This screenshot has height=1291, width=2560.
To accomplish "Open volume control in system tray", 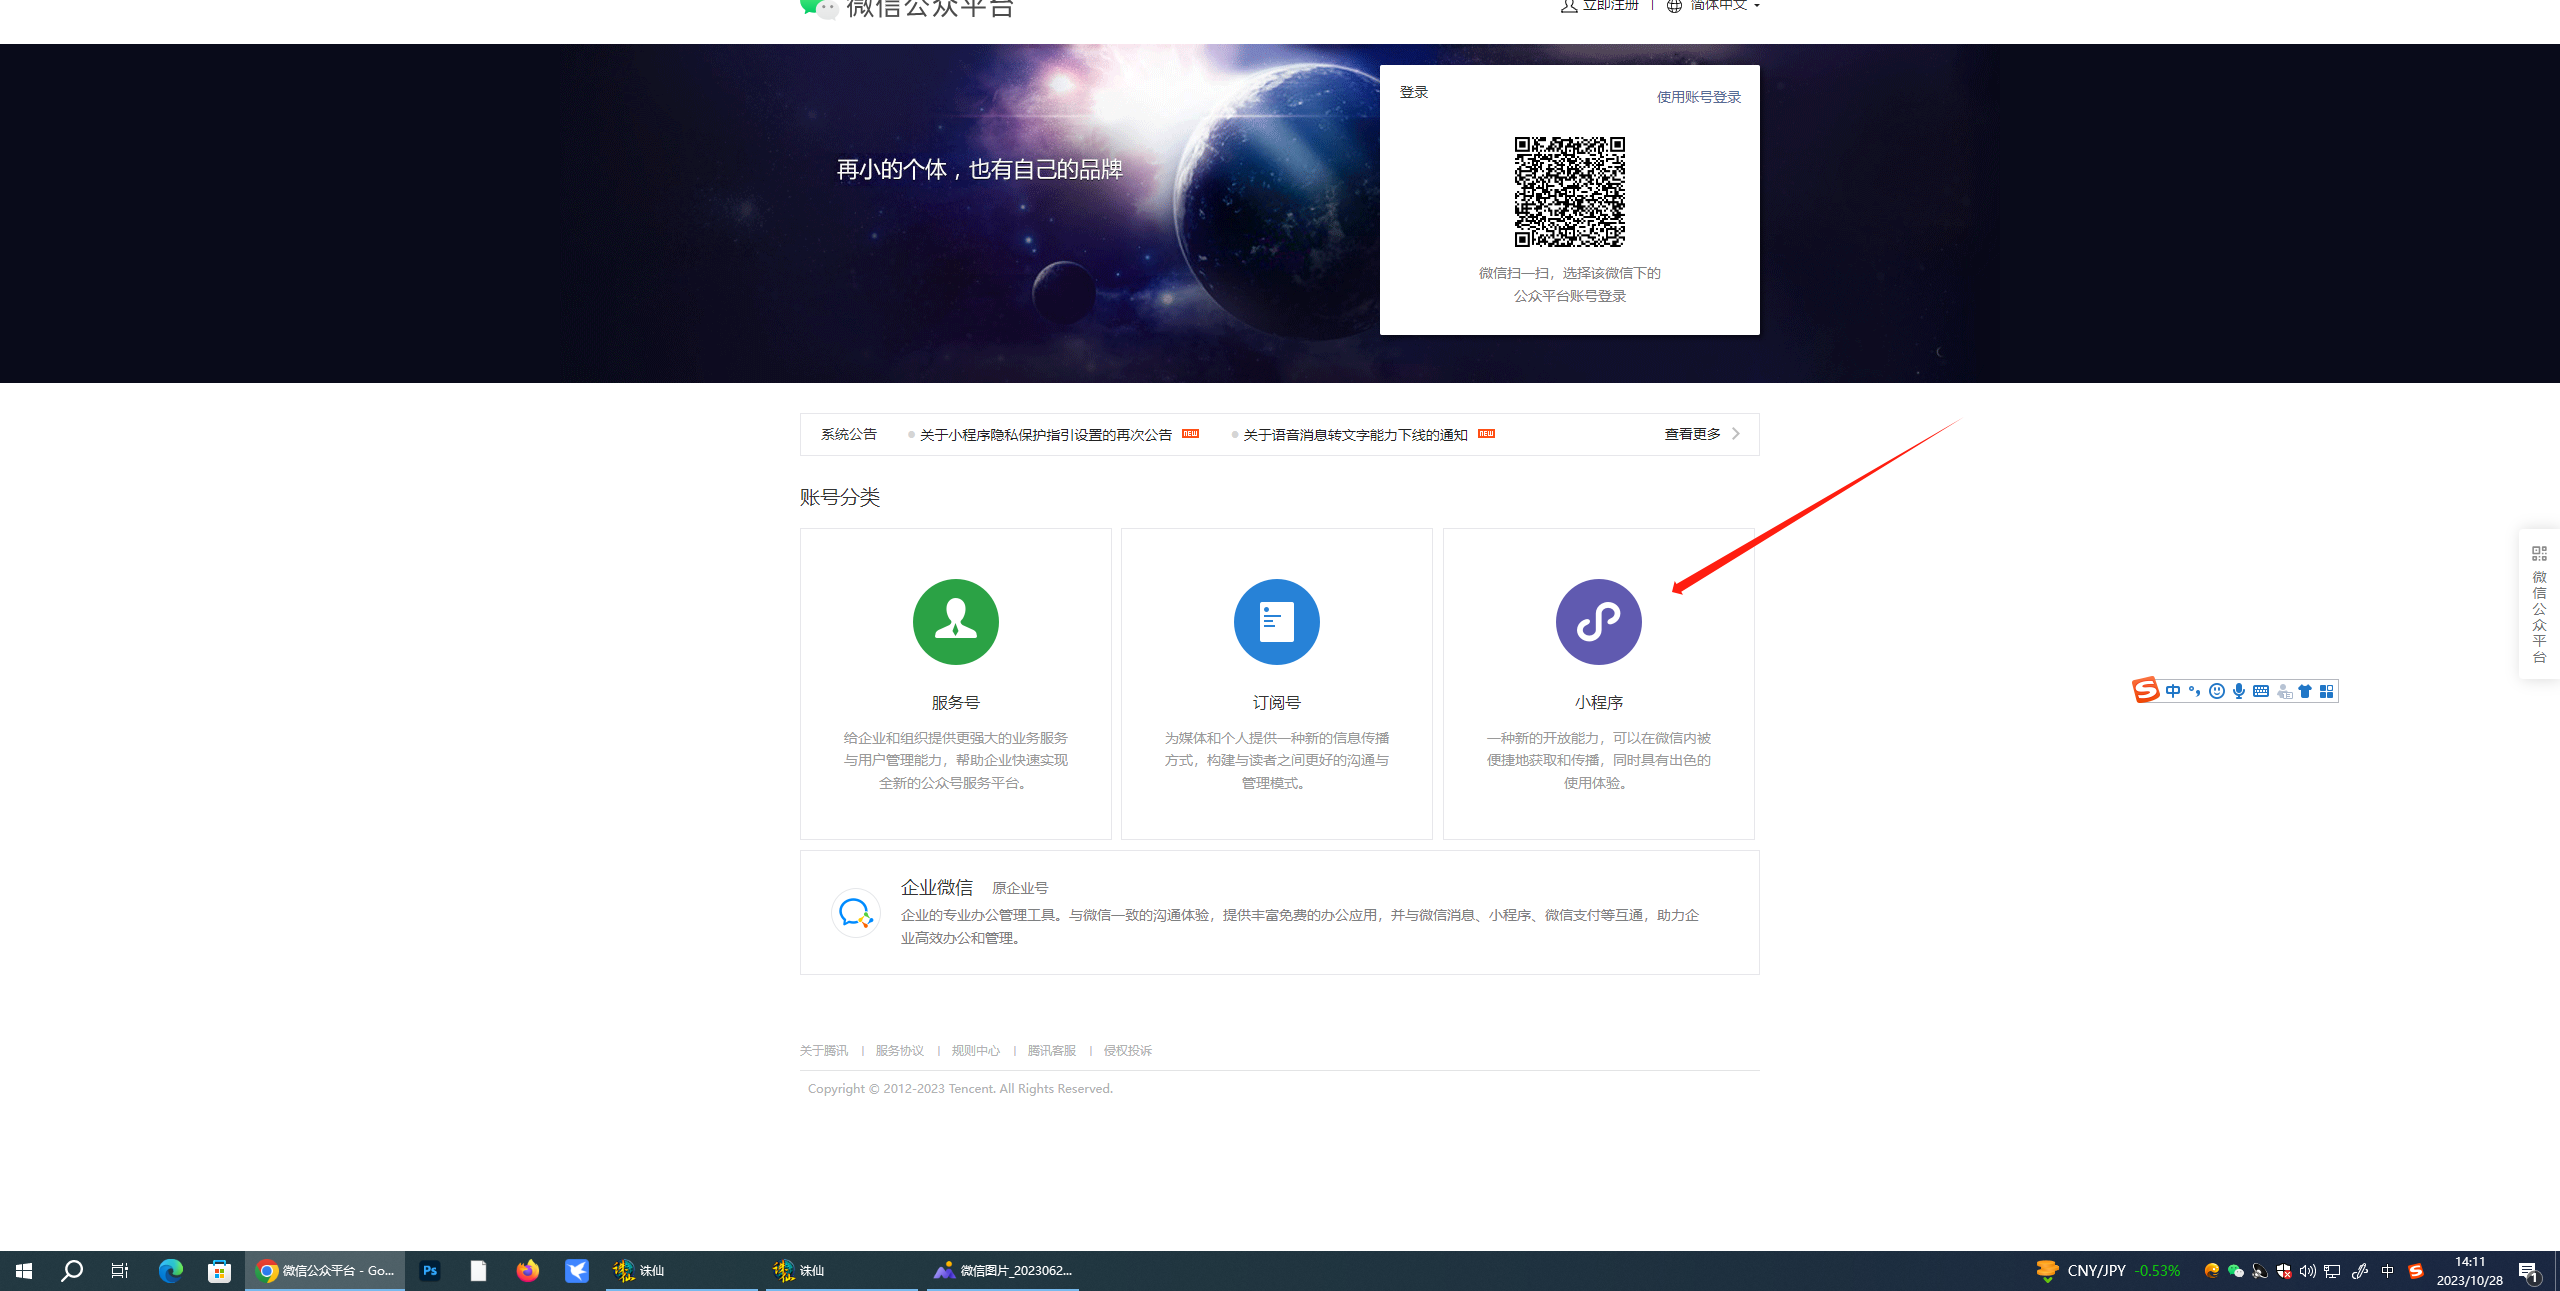I will click(2307, 1270).
